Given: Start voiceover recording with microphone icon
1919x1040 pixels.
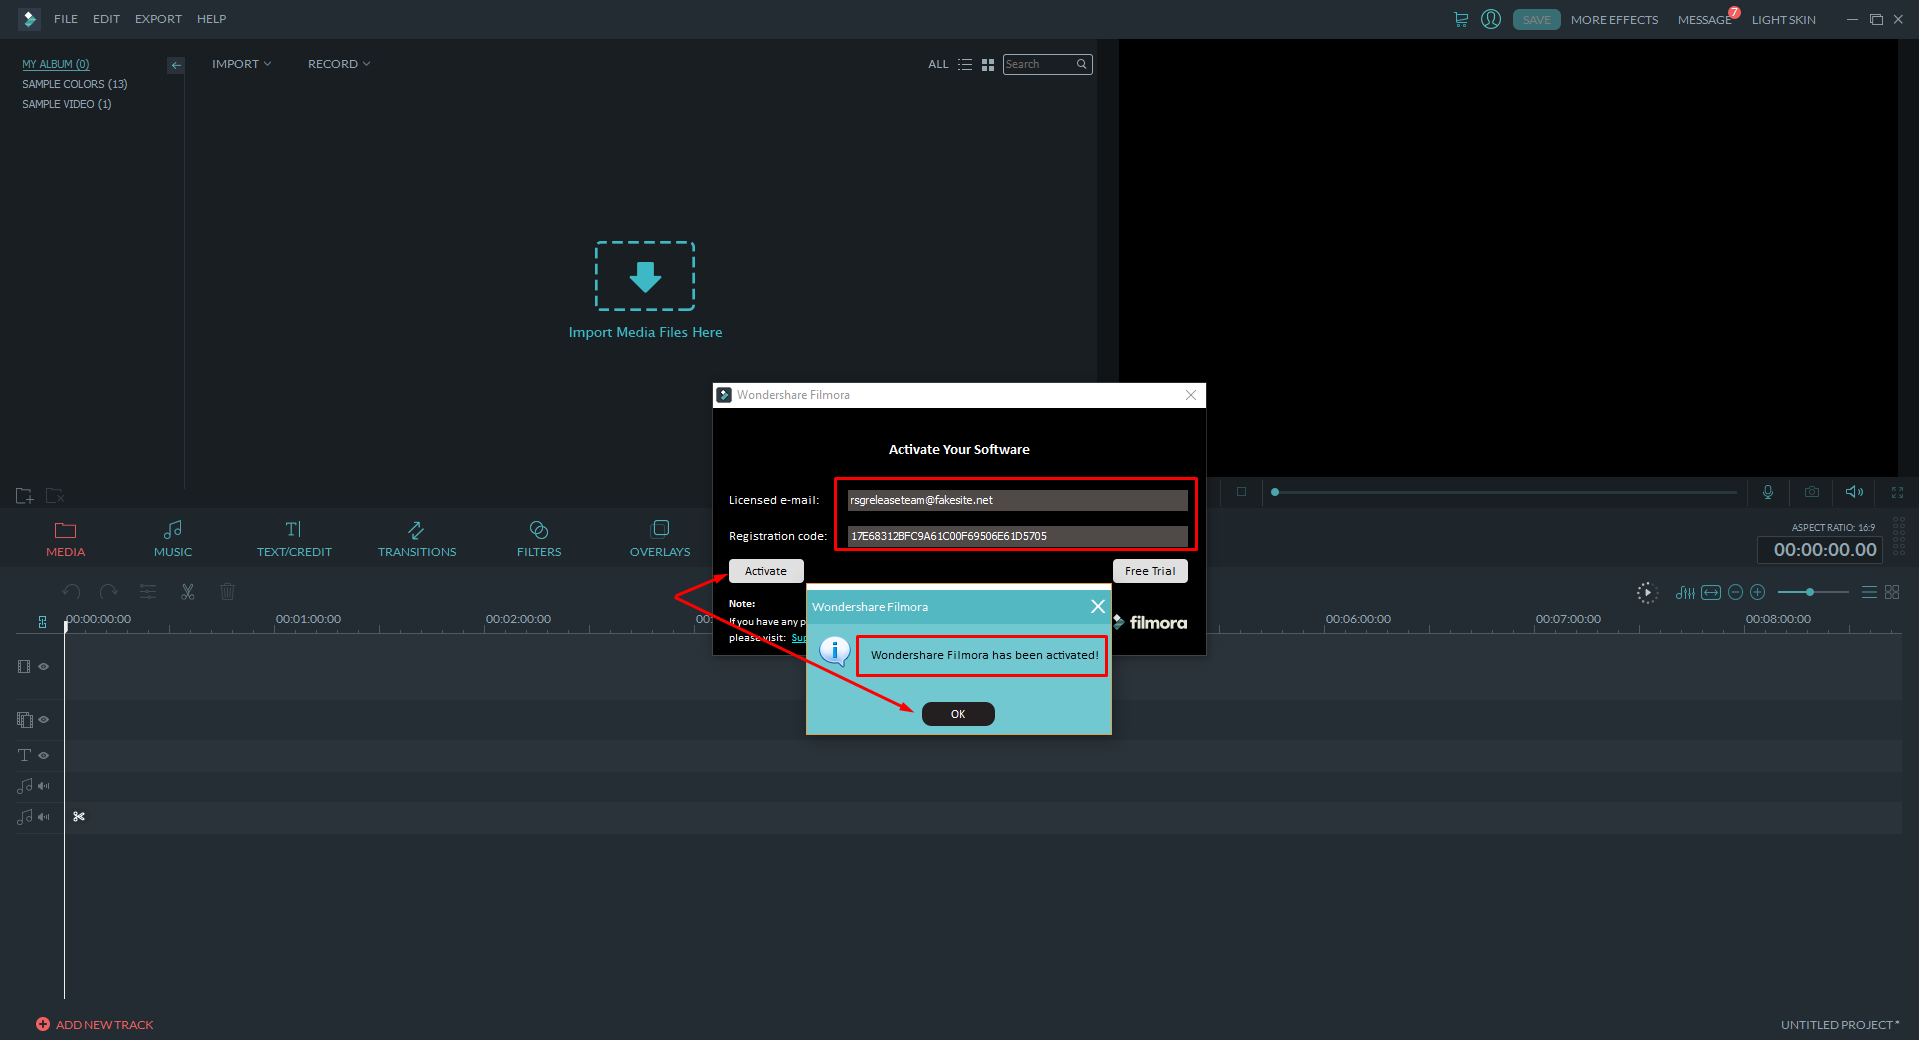Looking at the screenshot, I should pyautogui.click(x=1768, y=492).
